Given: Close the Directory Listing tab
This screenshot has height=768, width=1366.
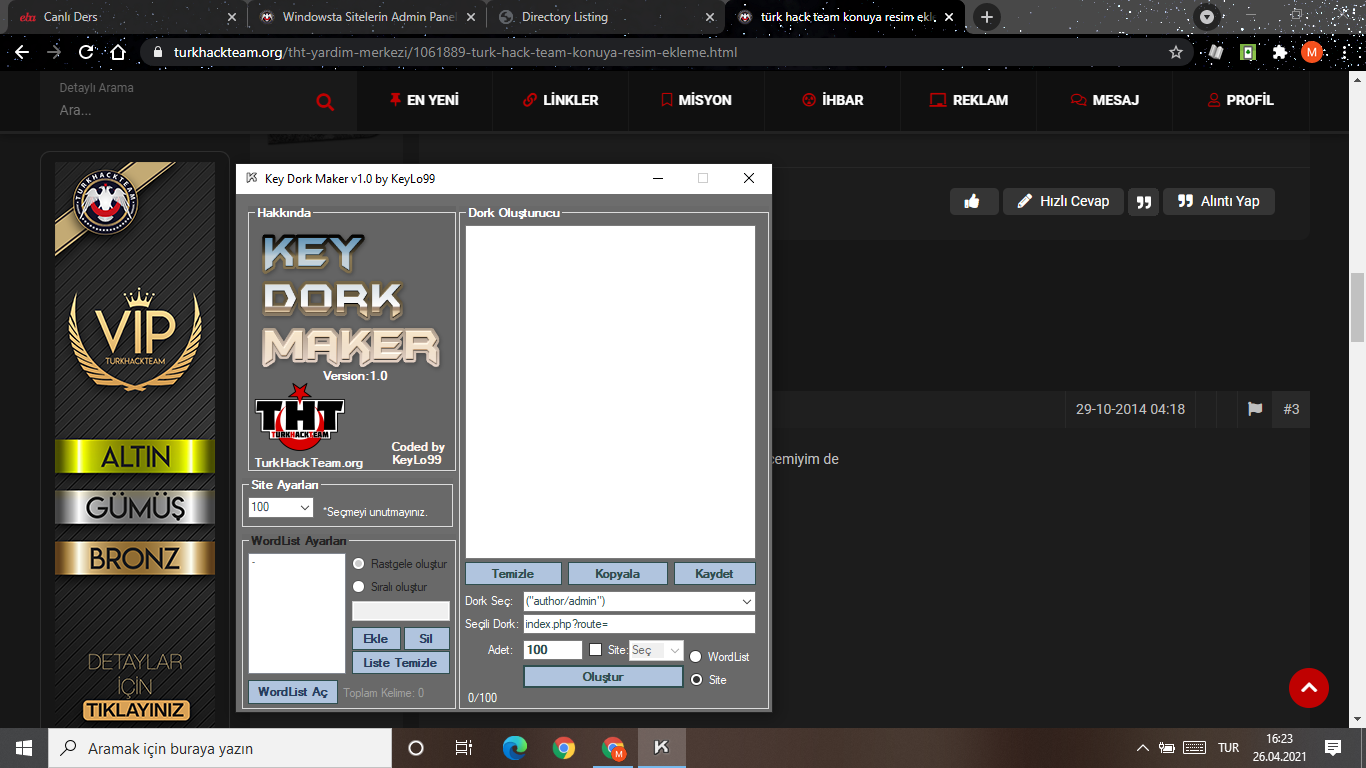Looking at the screenshot, I should tap(710, 17).
